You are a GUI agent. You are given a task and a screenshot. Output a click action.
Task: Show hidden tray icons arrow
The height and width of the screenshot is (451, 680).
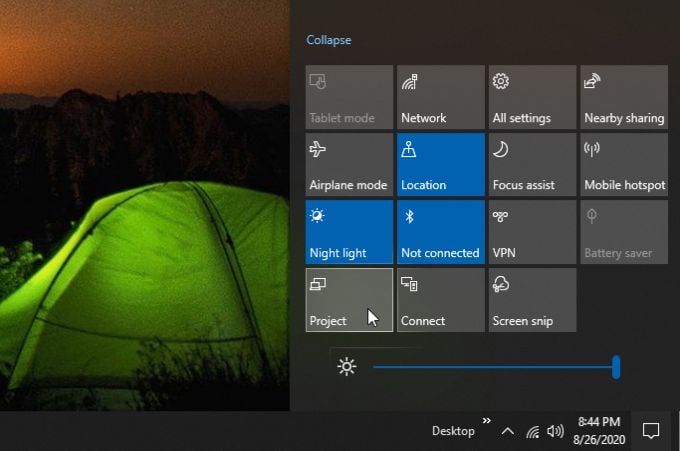[x=508, y=431]
